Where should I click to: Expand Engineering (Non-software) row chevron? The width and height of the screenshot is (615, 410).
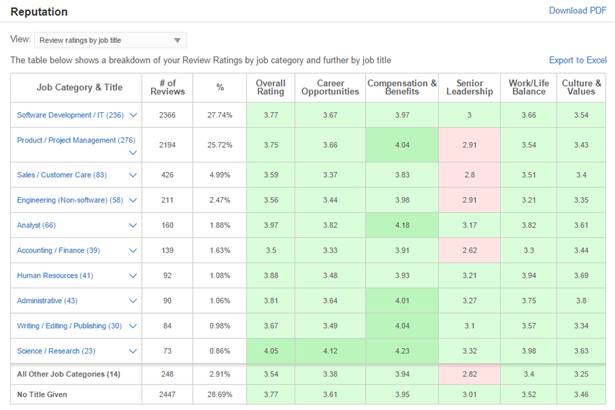133,200
